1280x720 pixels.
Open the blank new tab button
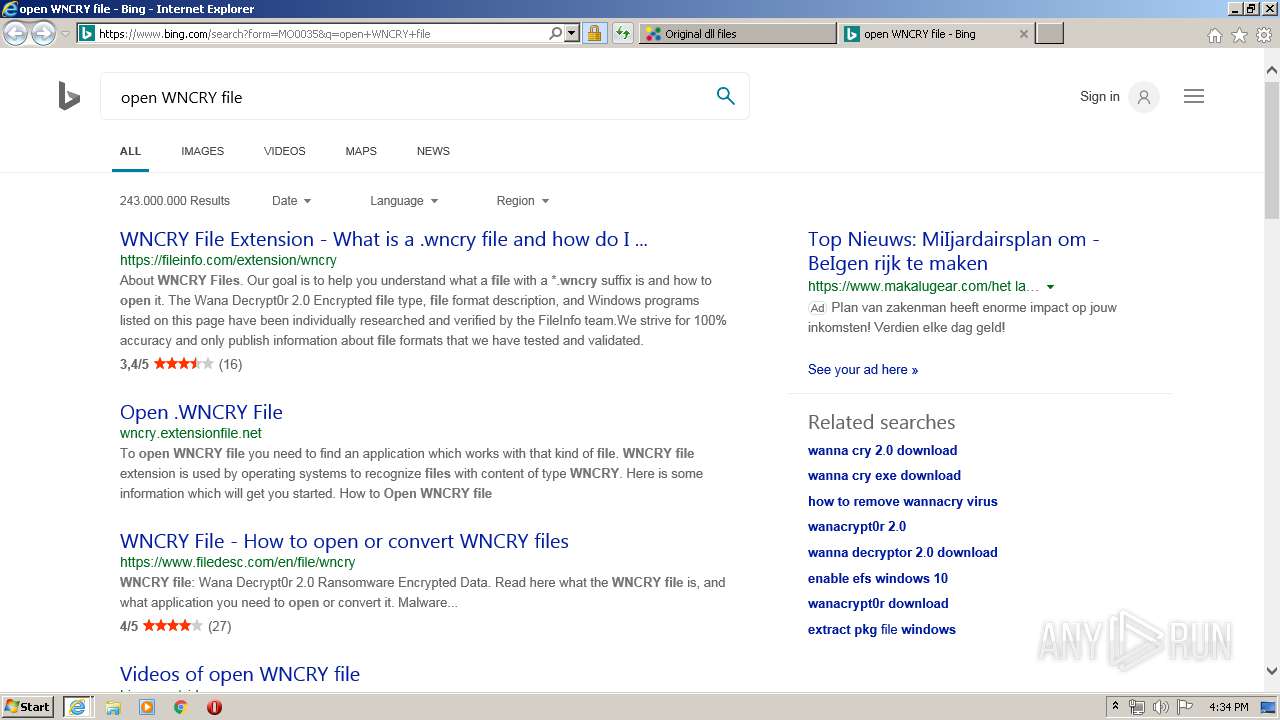(x=1049, y=34)
